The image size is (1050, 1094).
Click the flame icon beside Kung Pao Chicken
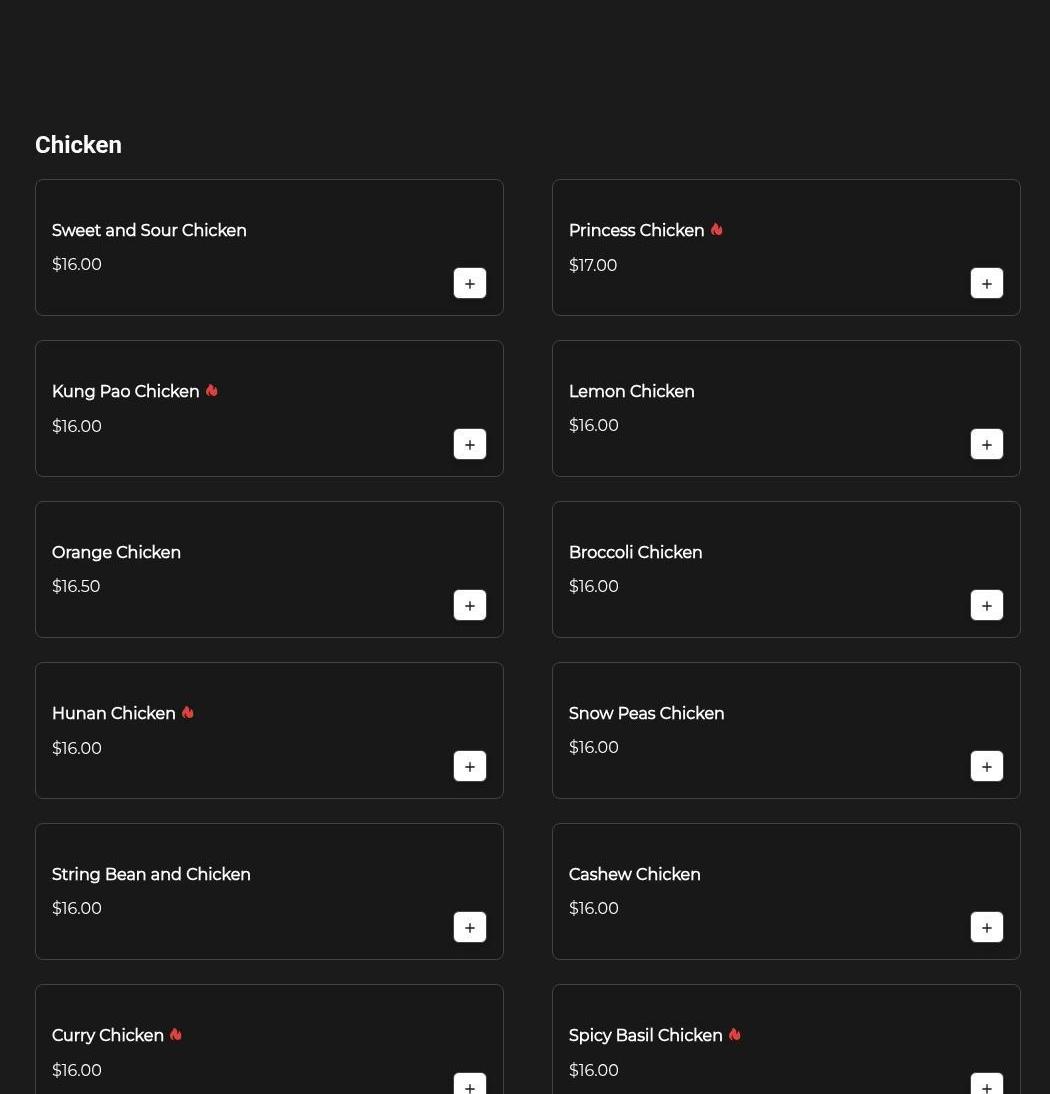[211, 391]
